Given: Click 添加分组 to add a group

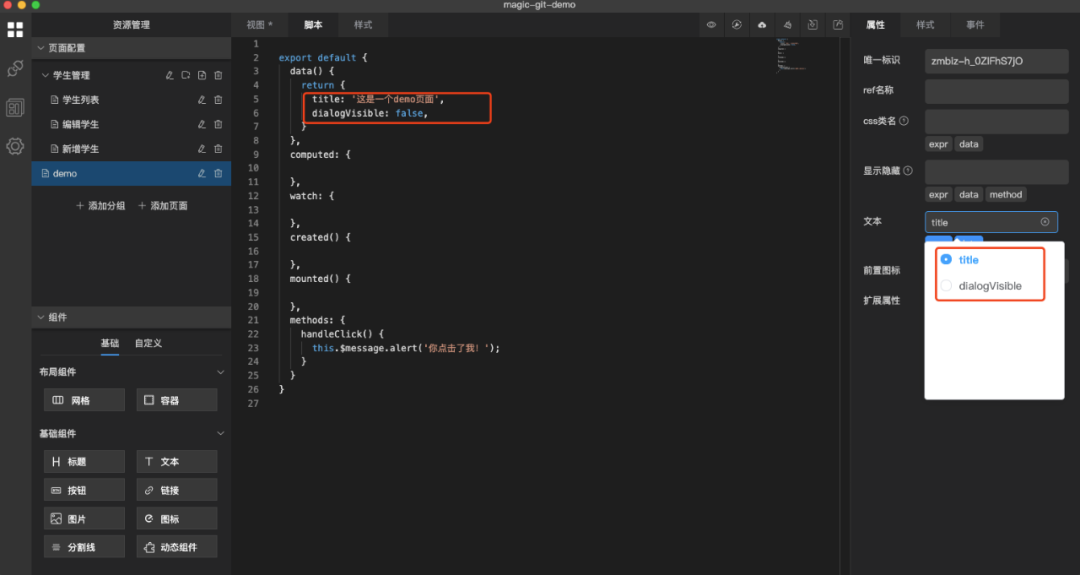Looking at the screenshot, I should click(101, 205).
